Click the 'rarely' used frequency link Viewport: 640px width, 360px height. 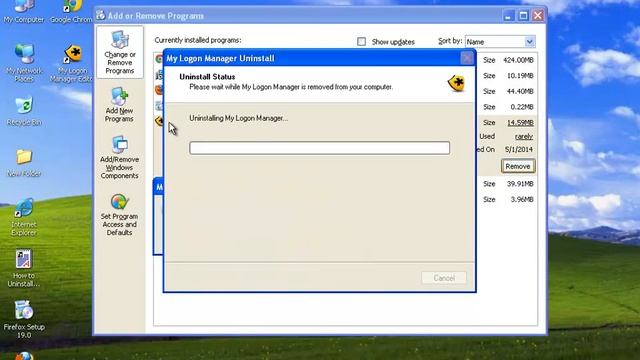[524, 136]
